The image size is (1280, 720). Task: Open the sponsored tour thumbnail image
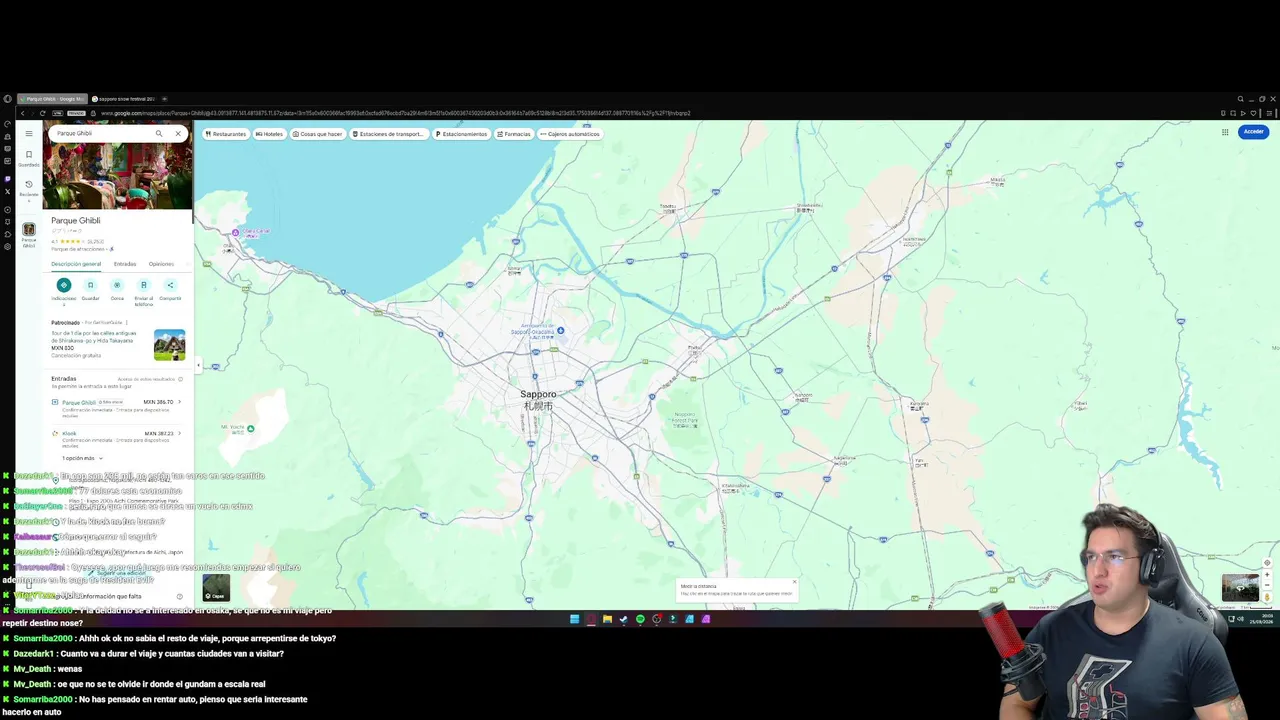169,345
